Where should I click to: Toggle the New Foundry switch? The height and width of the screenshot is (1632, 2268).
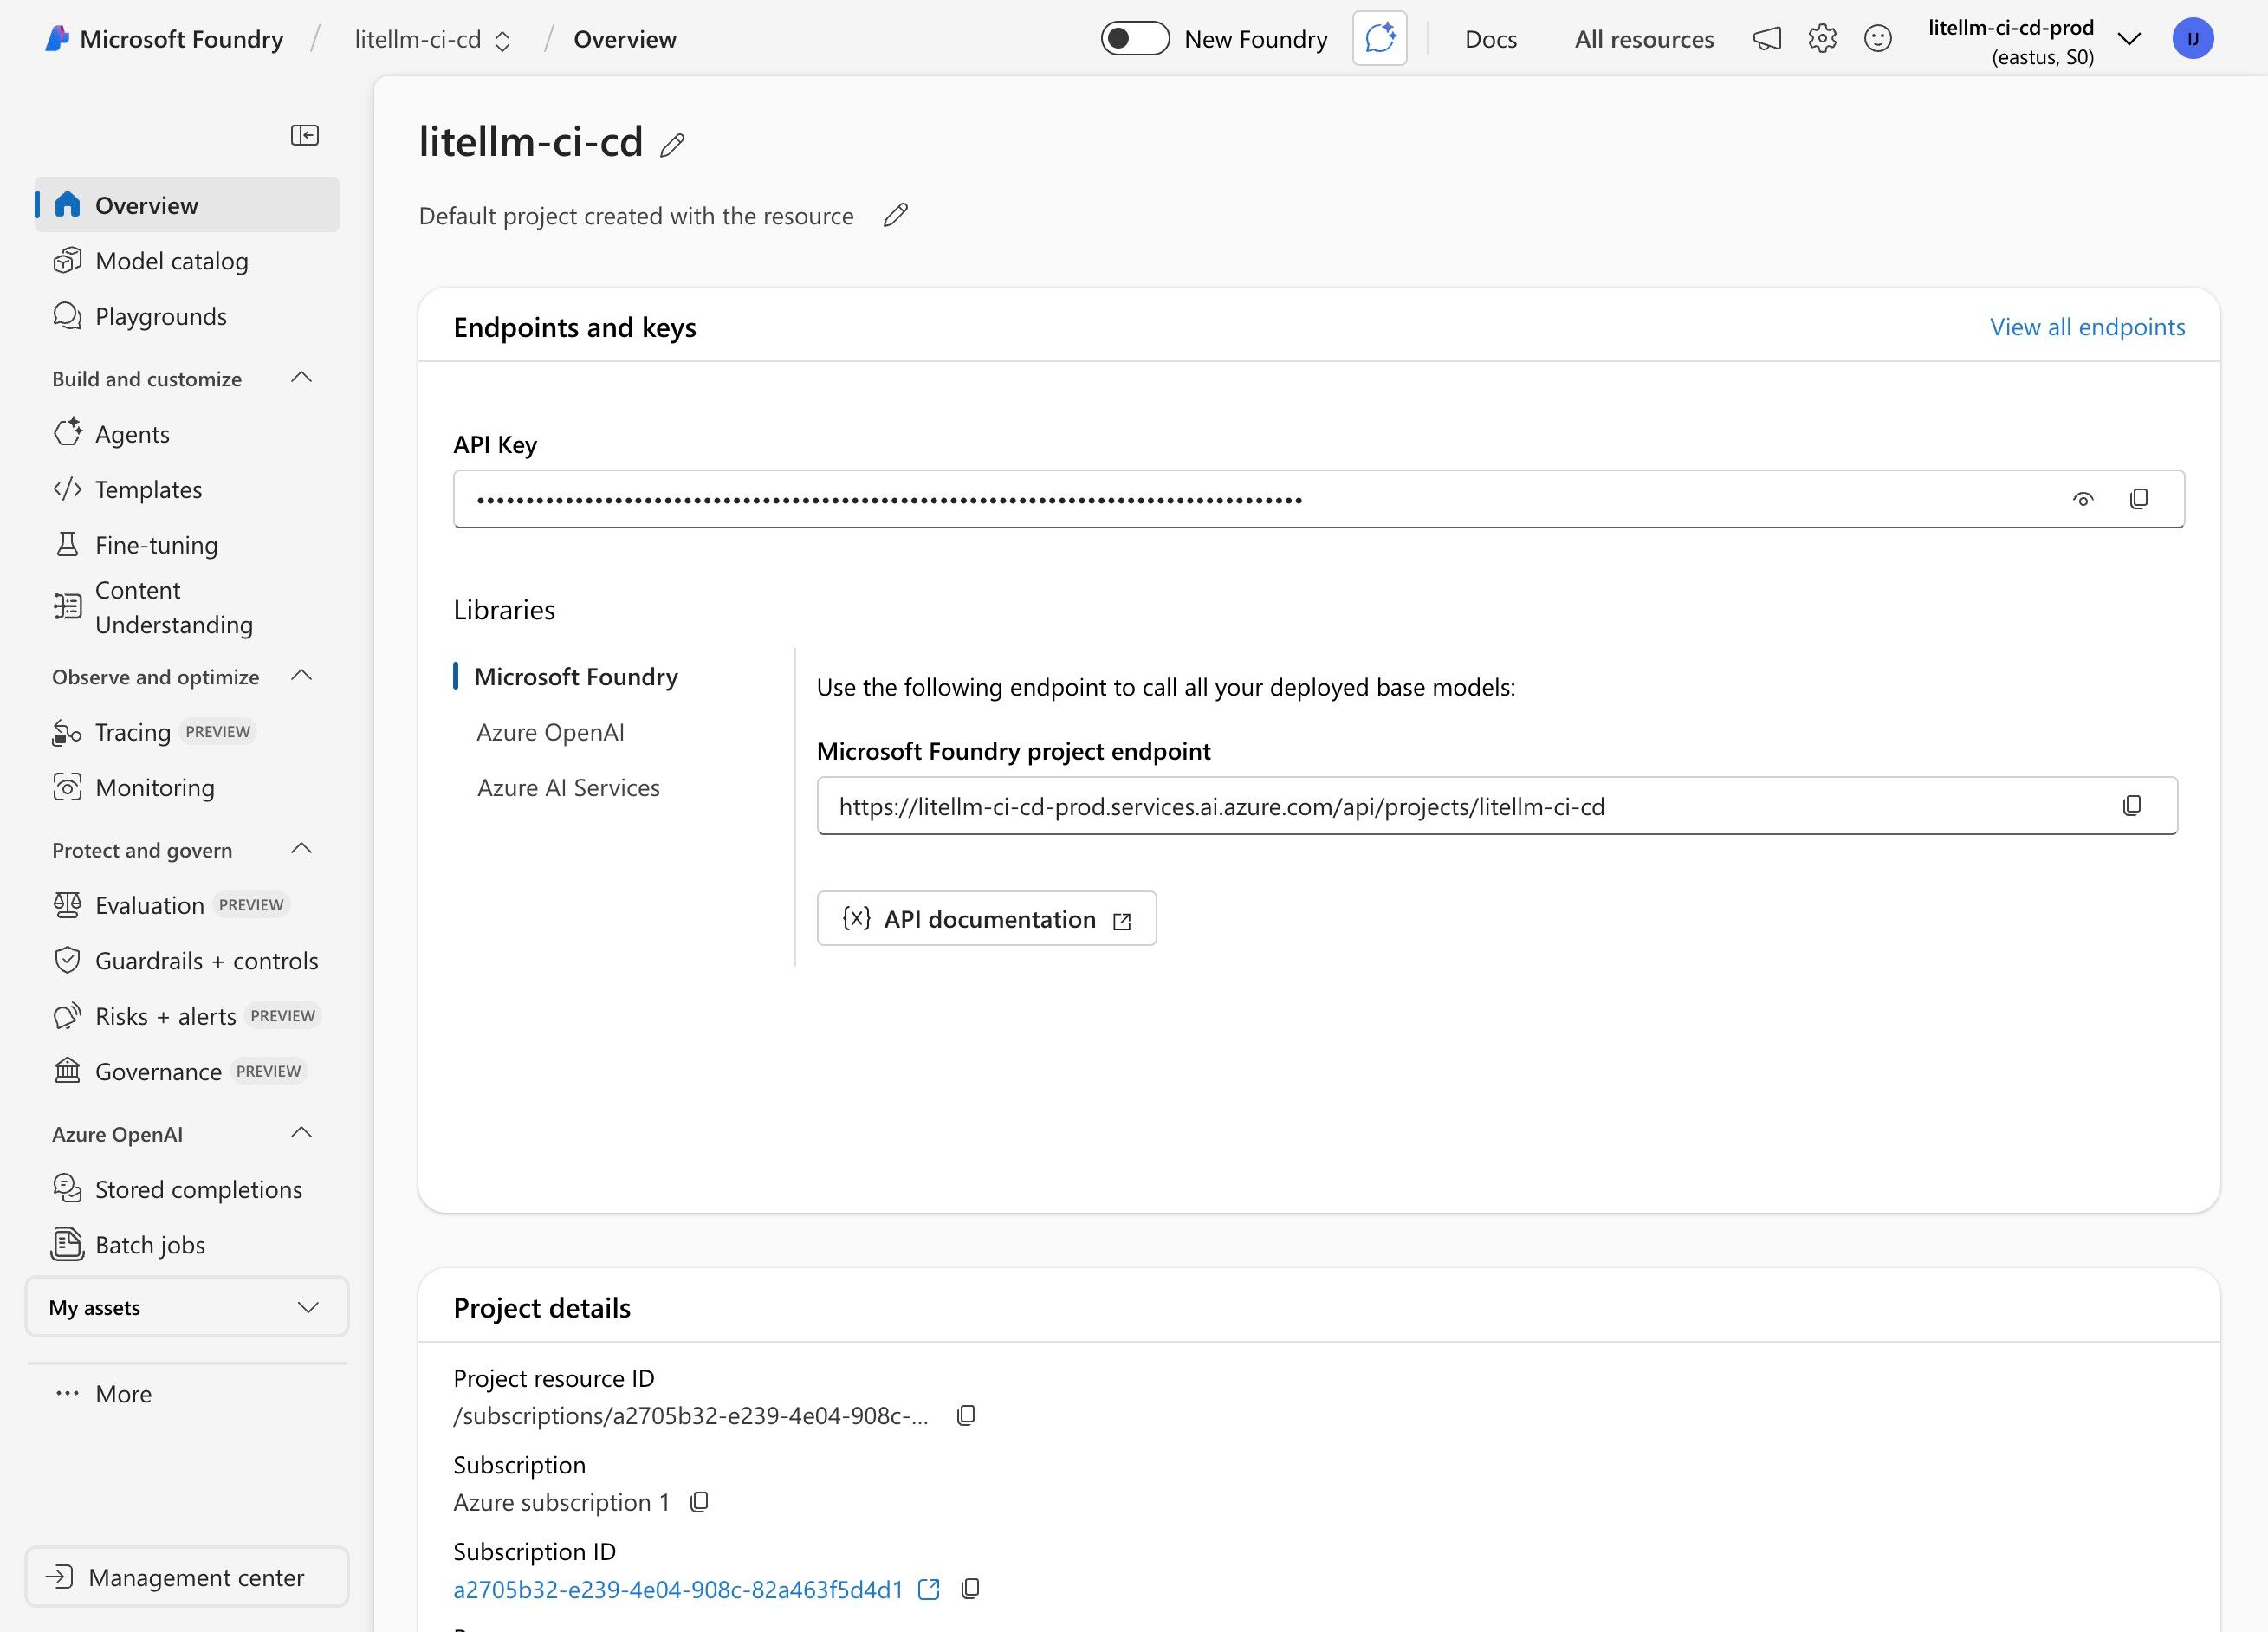point(1135,38)
